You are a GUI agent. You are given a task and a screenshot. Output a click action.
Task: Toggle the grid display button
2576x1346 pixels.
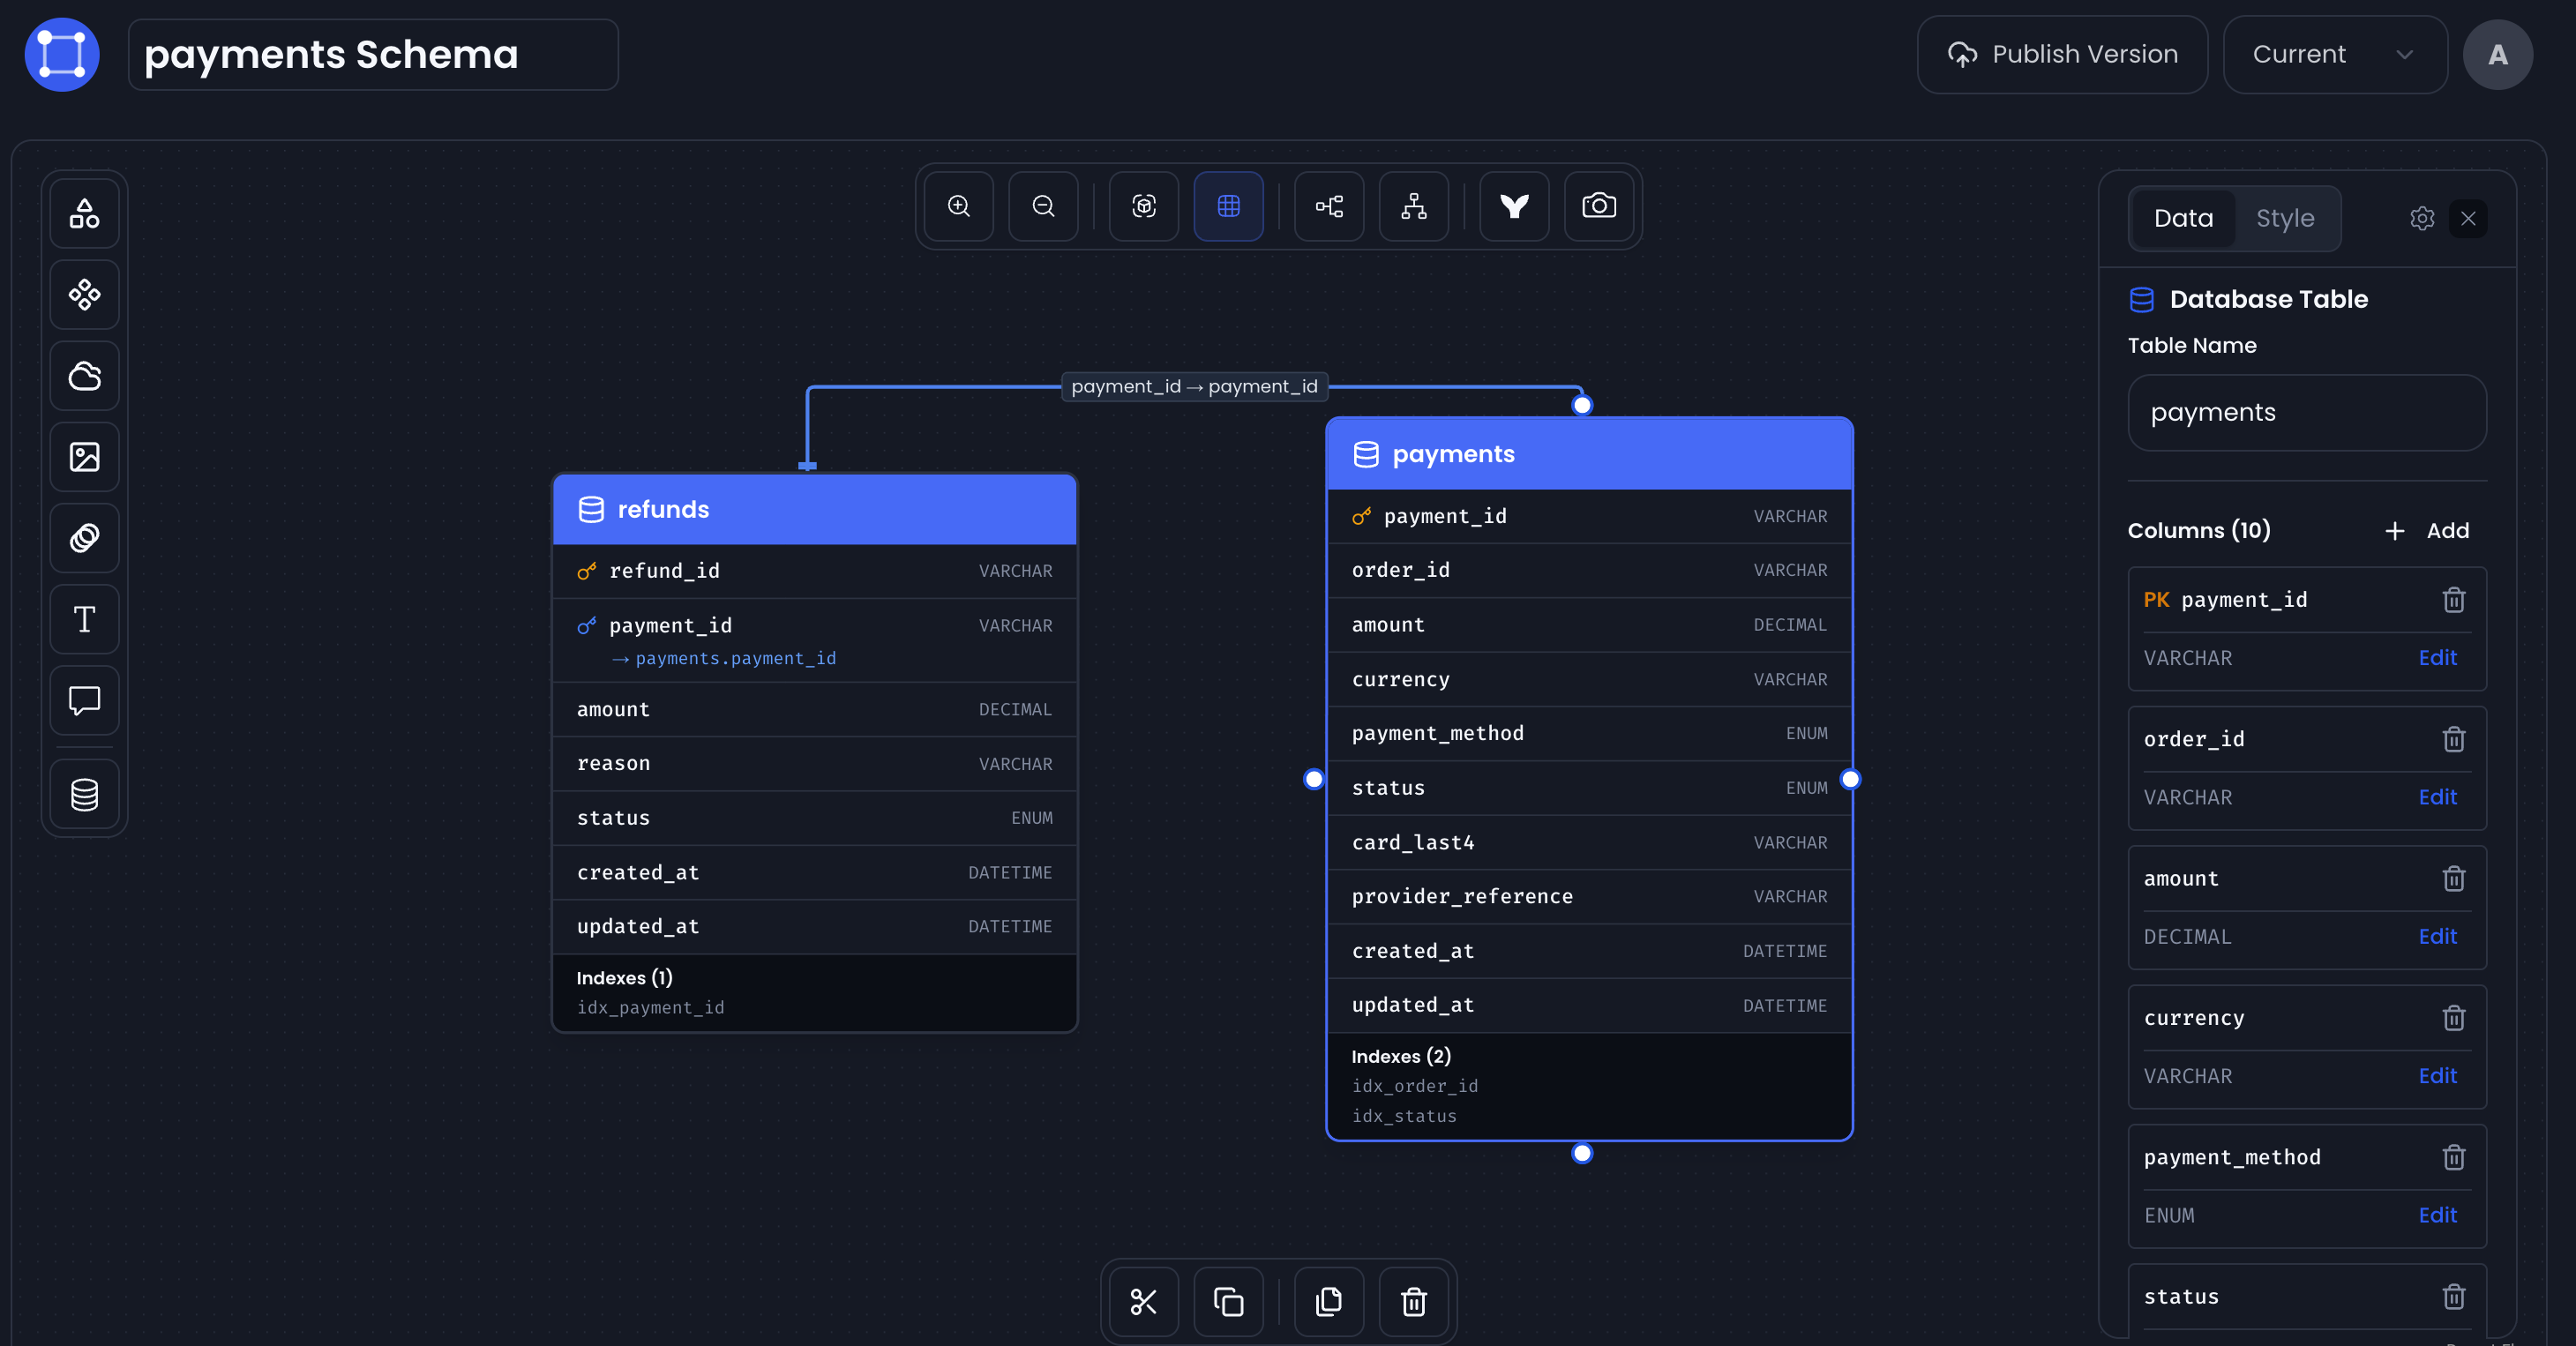pos(1228,206)
